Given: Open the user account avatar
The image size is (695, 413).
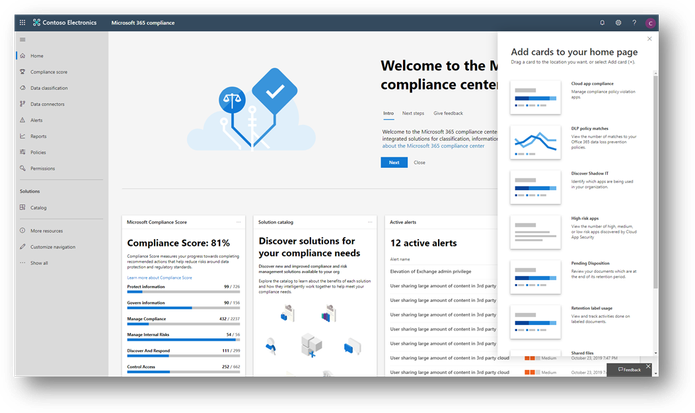Looking at the screenshot, I should [x=650, y=23].
